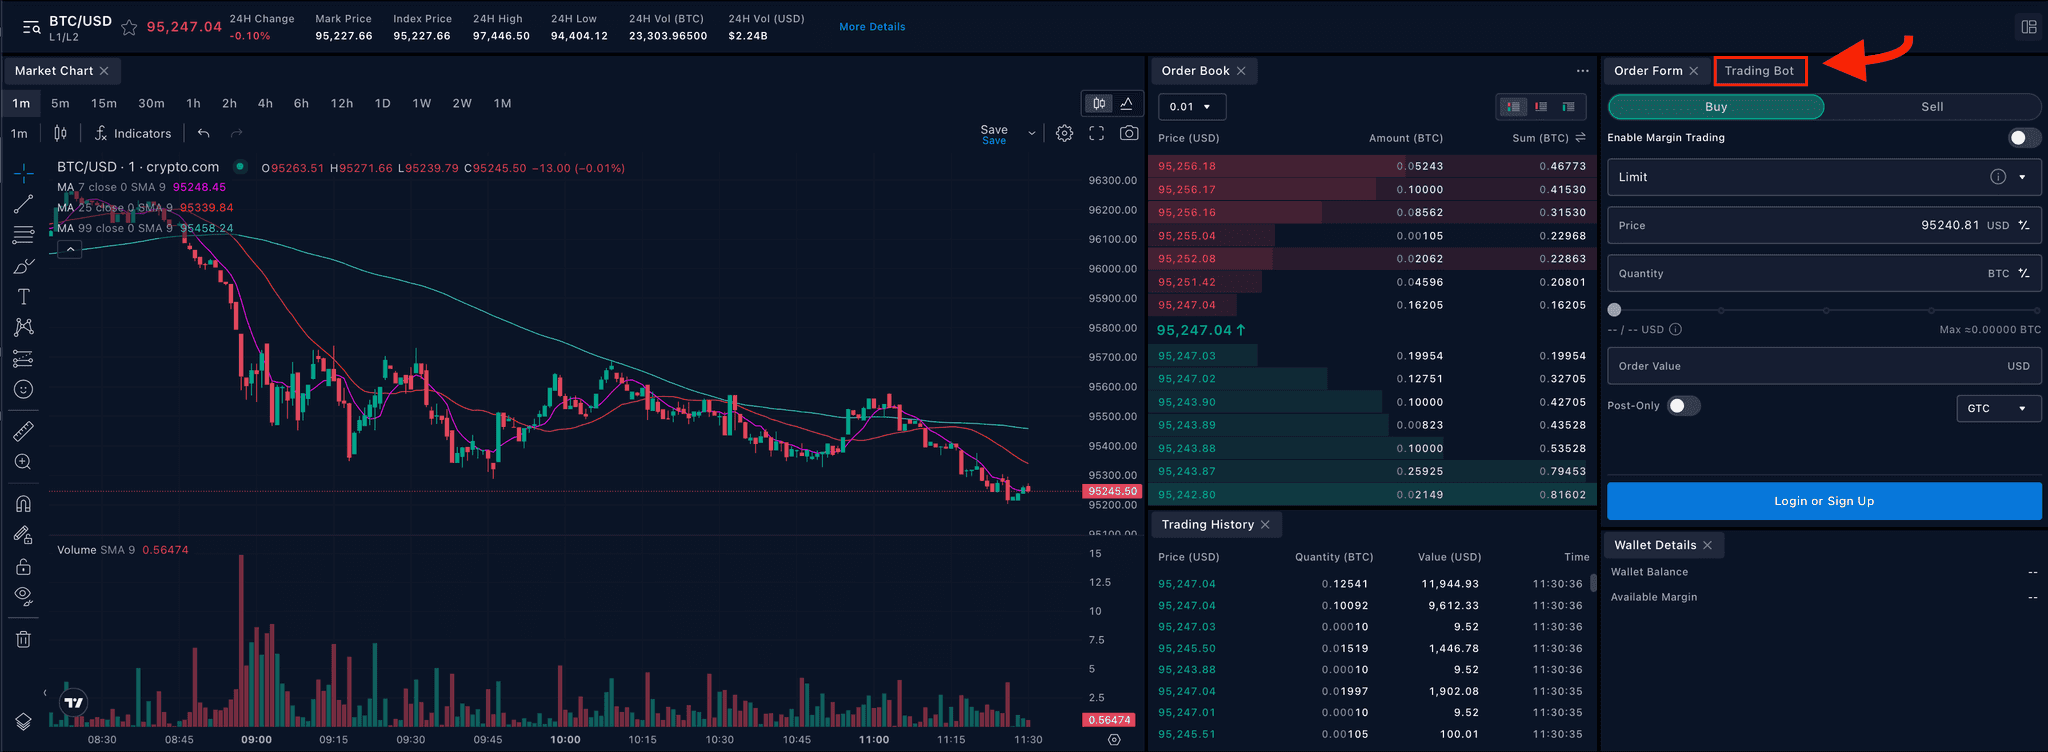Image resolution: width=2048 pixels, height=752 pixels.
Task: Select the Sell side
Action: [x=1932, y=107]
